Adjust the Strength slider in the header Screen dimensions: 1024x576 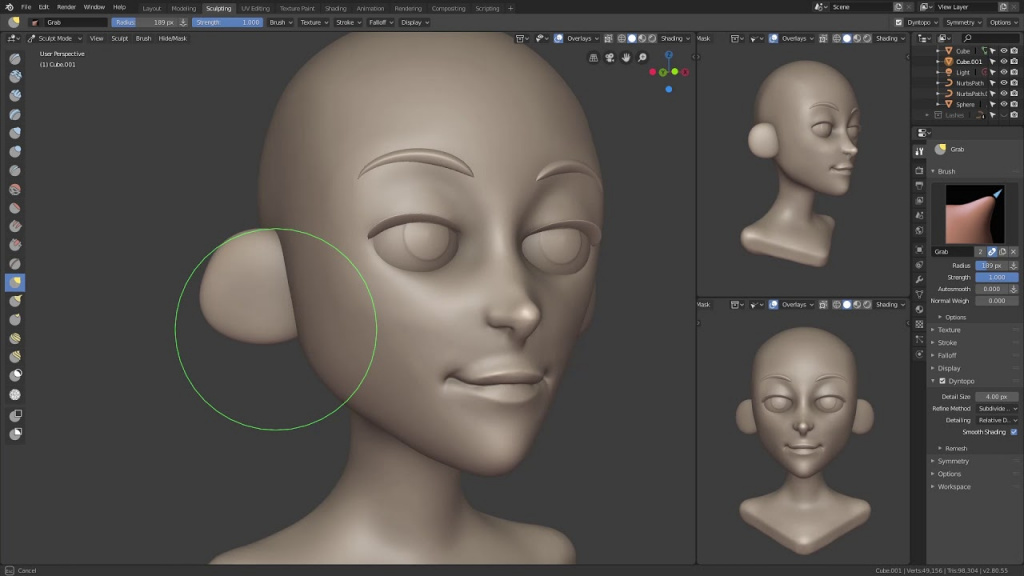227,22
